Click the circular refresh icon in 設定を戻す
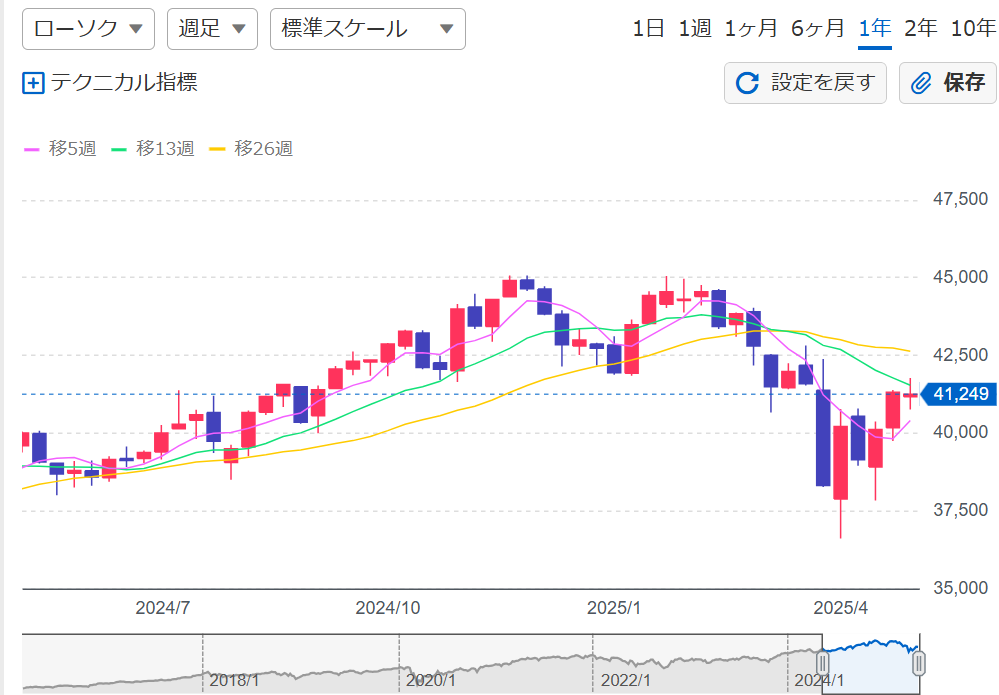 point(747,83)
